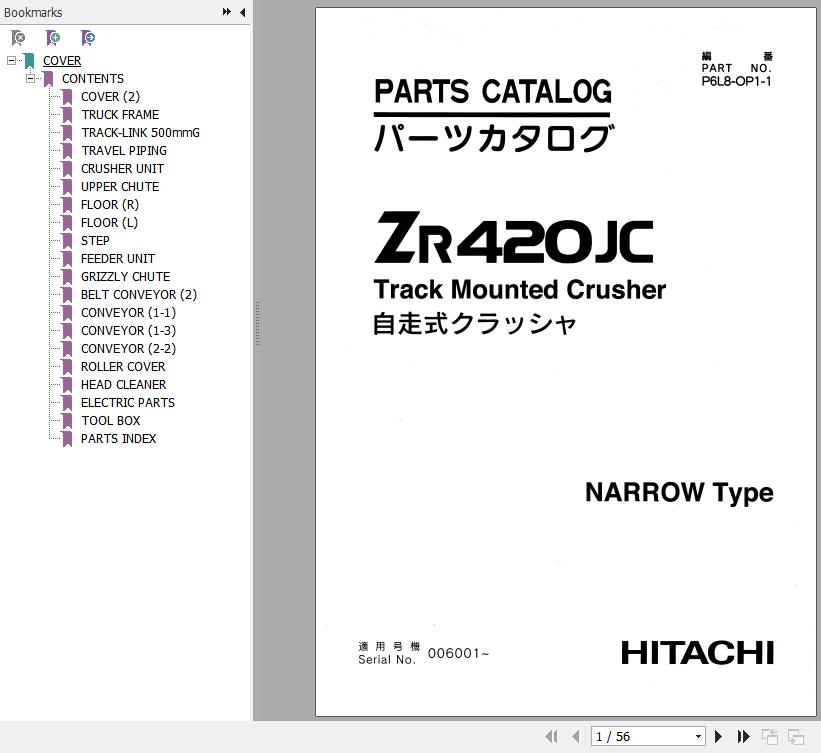The height and width of the screenshot is (753, 821).
Task: Click the delete bookmark icon
Action: tap(18, 38)
